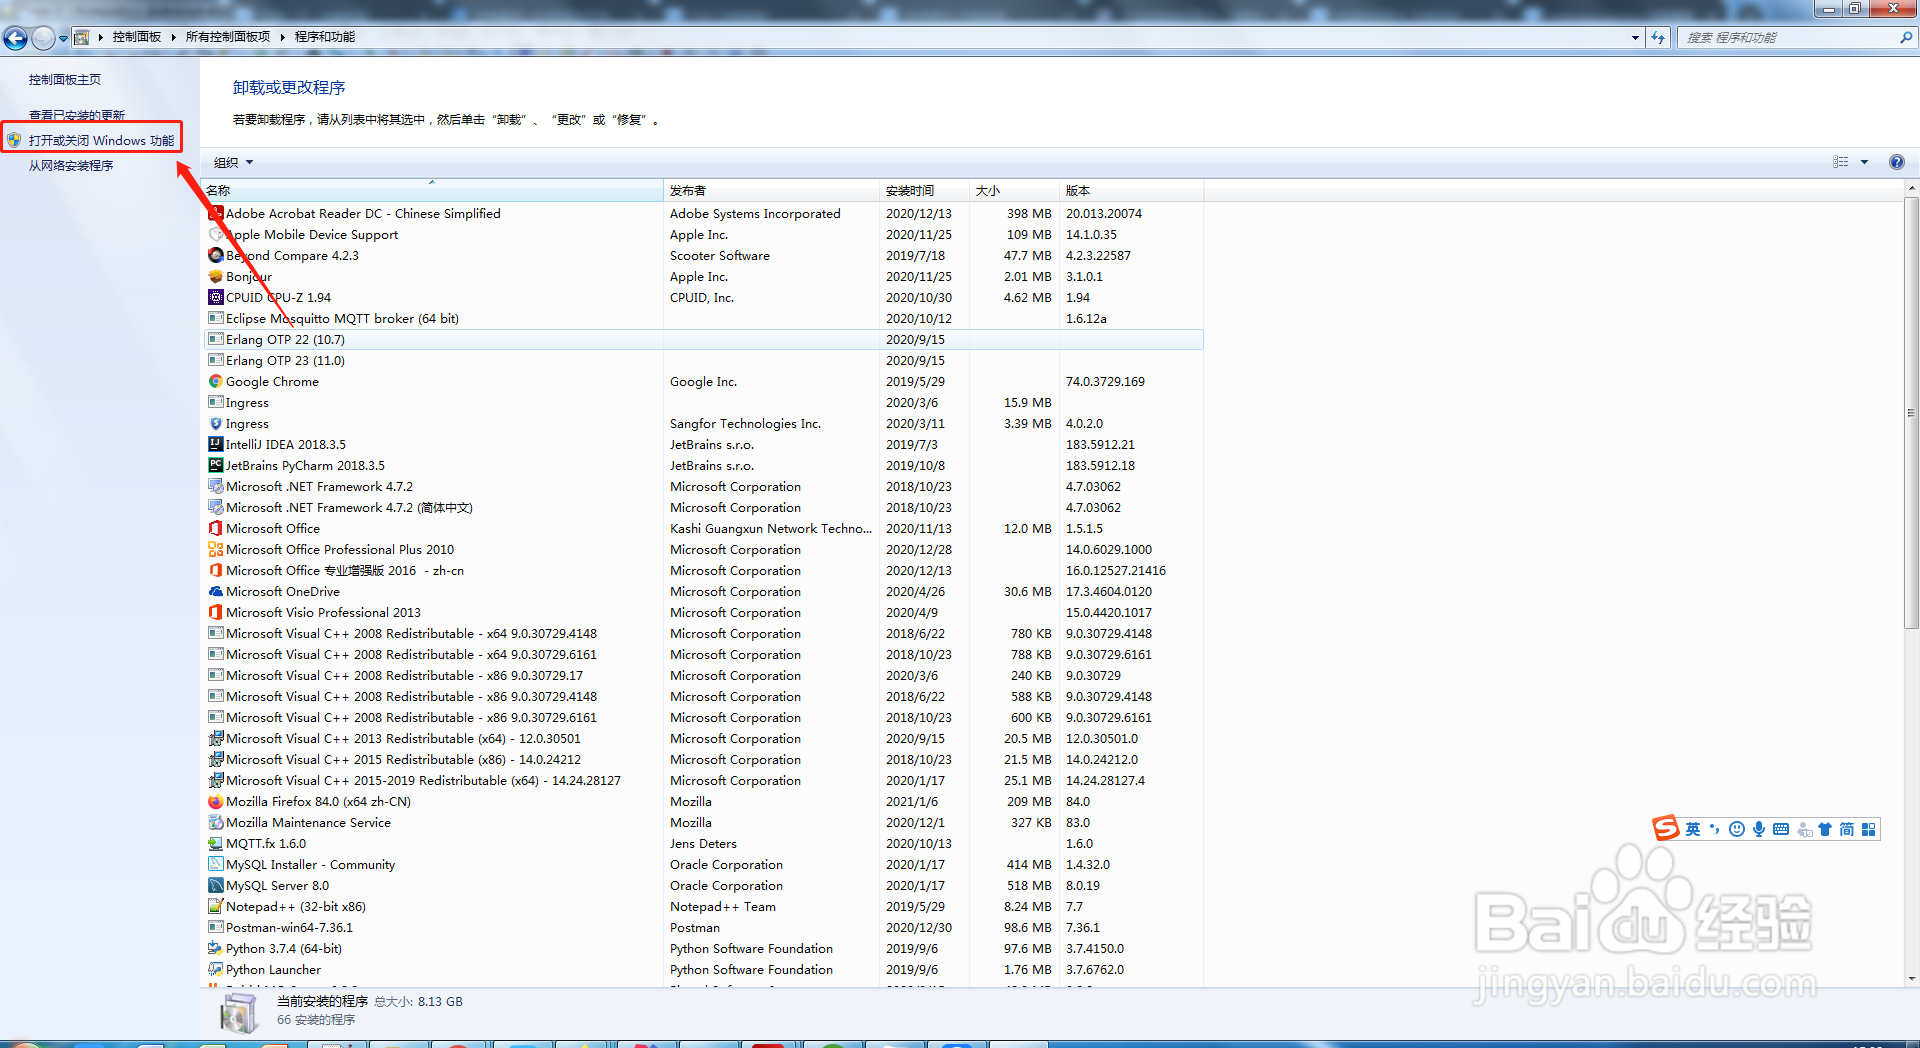1920x1048 pixels.
Task: Click scrollbar down arrow of program list
Action: [1911, 979]
